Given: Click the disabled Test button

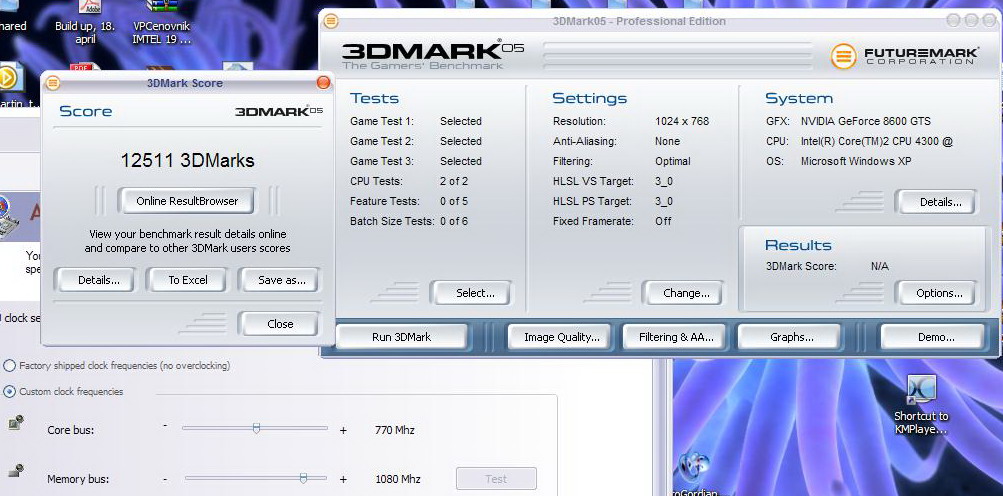Looking at the screenshot, I should [x=496, y=479].
